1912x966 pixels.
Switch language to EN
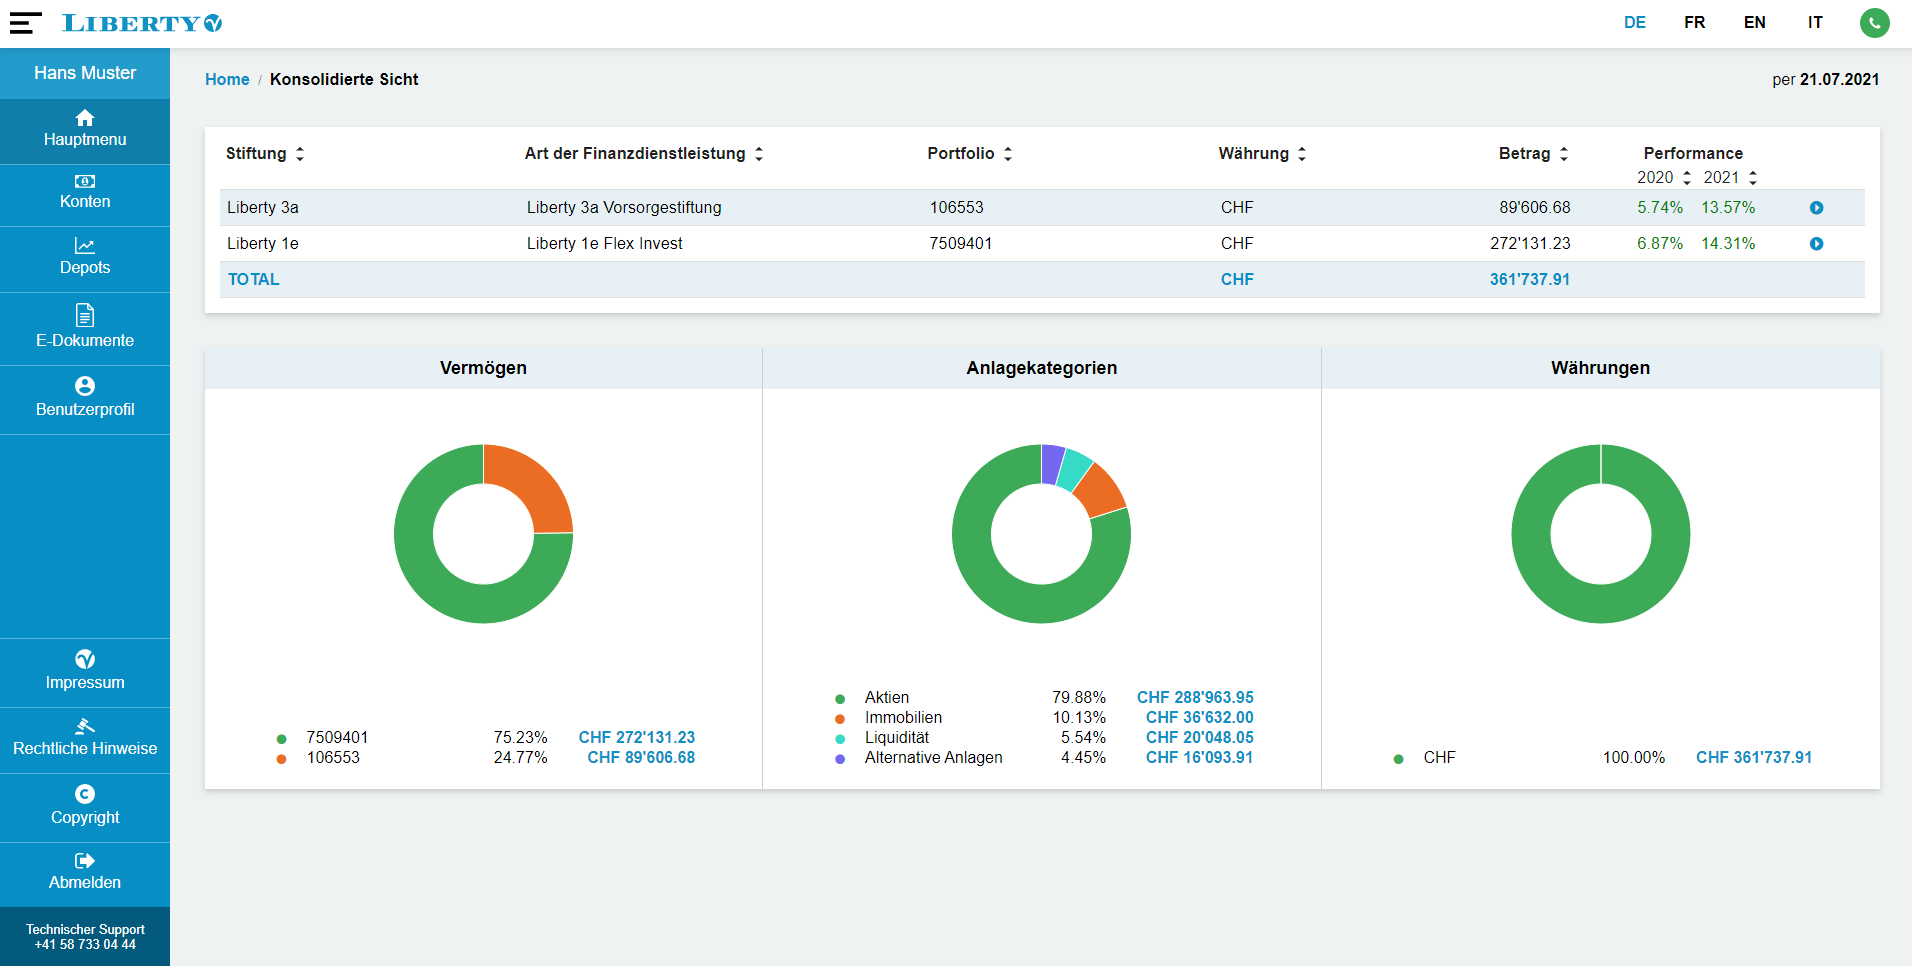click(x=1755, y=23)
